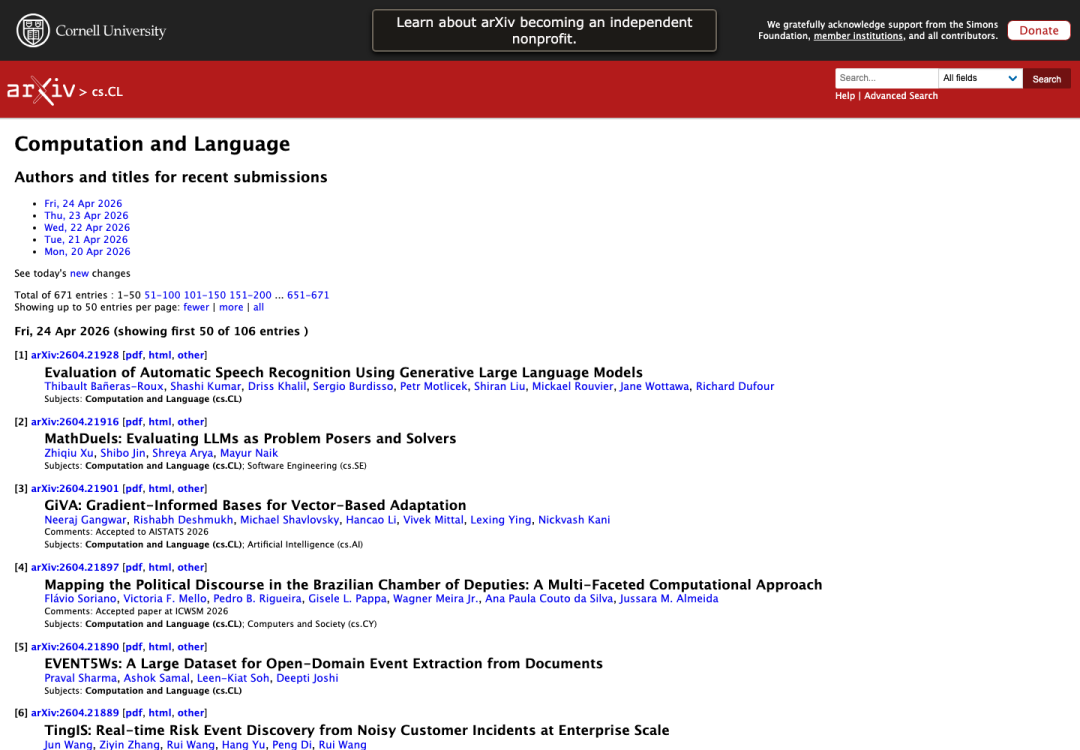This screenshot has width=1080, height=750.
Task: Open author Thibault Bañeras-Roux
Action: pos(104,386)
